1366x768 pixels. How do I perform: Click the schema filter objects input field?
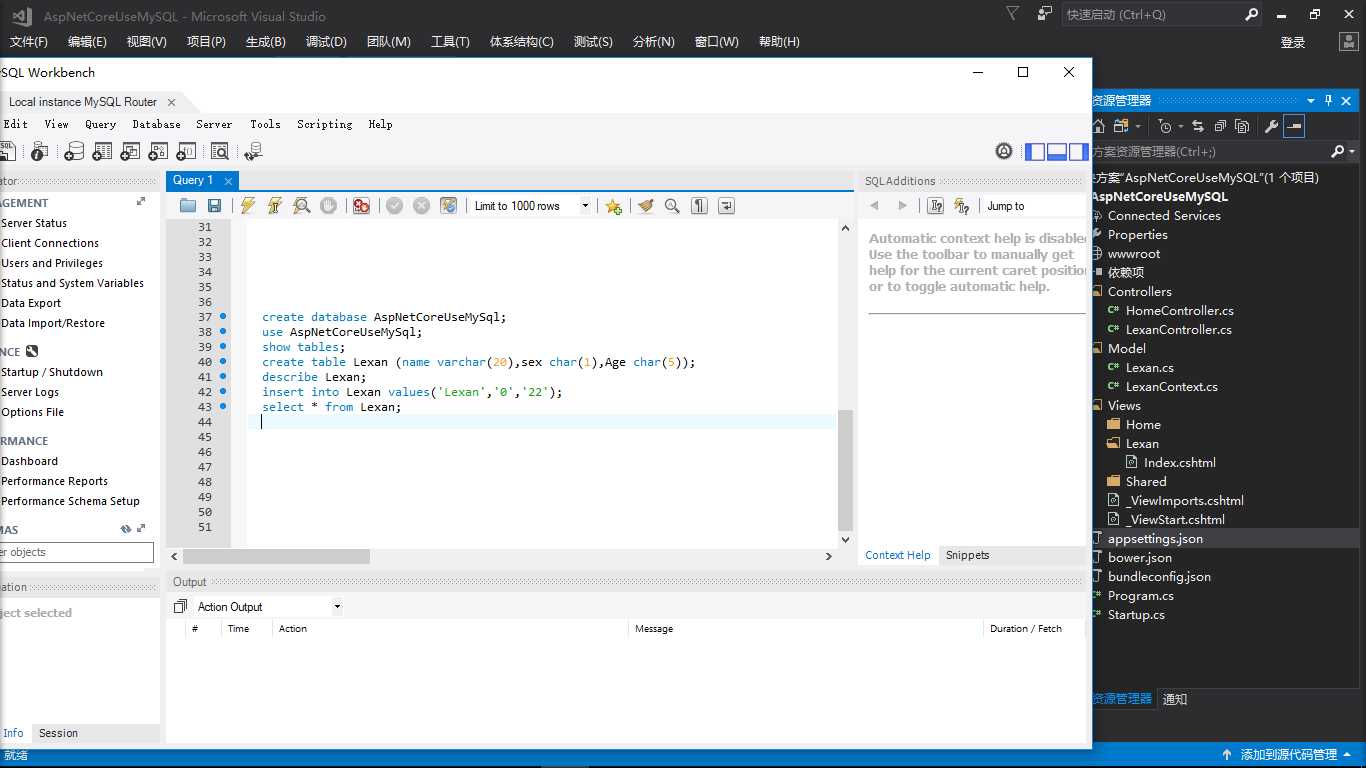(76, 552)
